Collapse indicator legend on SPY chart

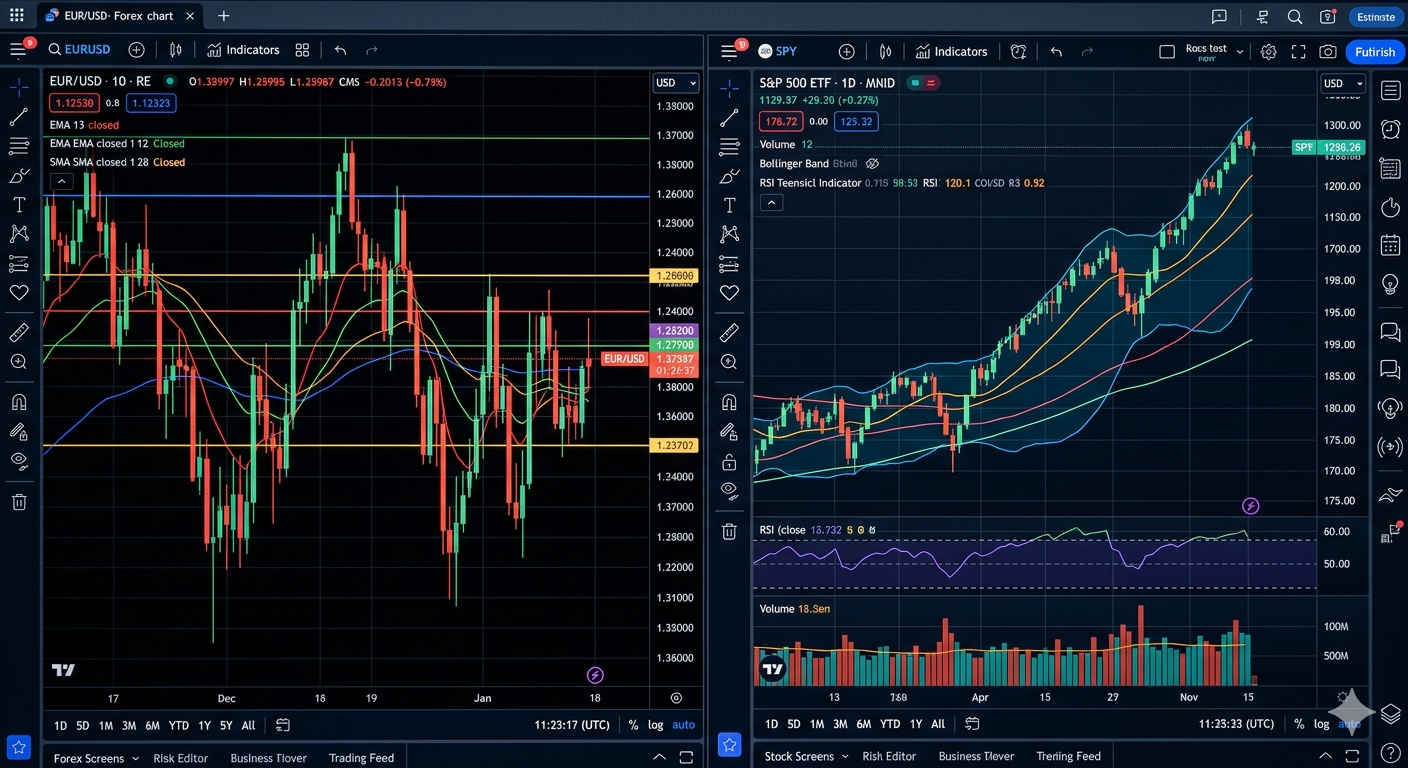(x=771, y=202)
